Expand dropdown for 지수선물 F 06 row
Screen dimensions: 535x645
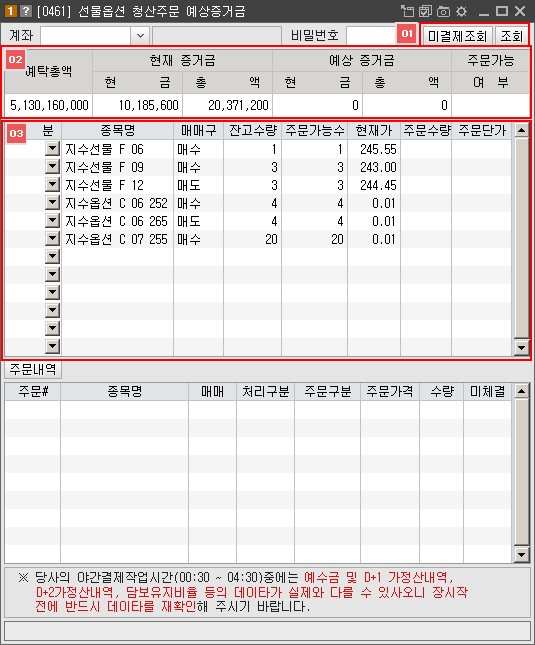point(53,149)
